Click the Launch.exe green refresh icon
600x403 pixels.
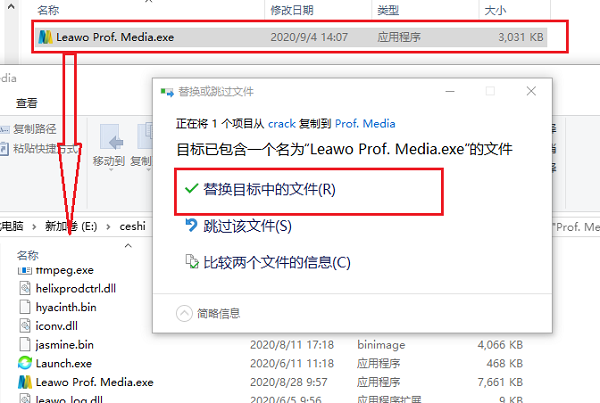point(25,363)
